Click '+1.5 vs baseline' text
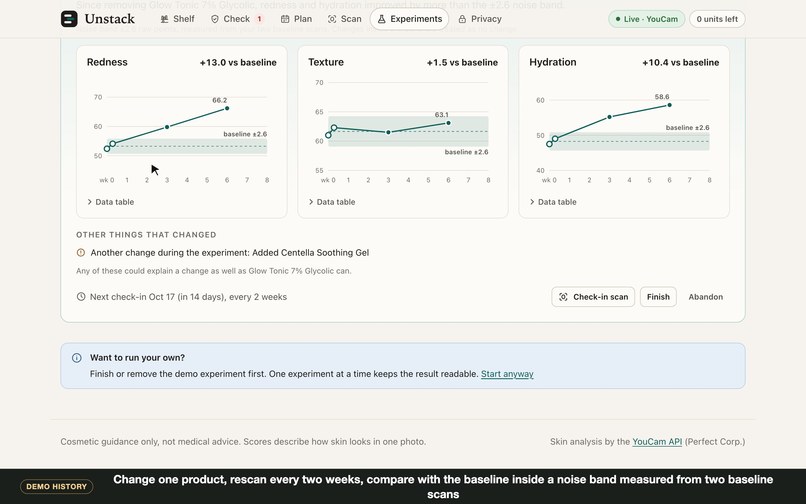 (462, 62)
